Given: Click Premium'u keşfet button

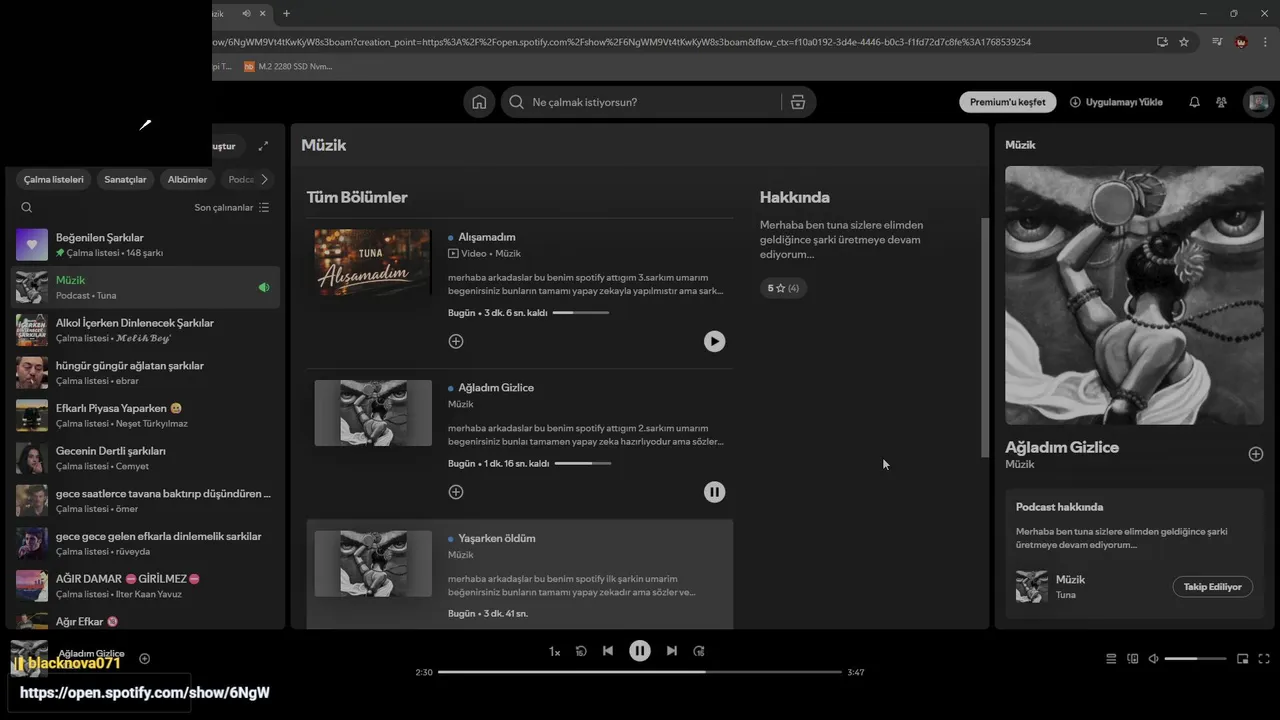Looking at the screenshot, I should (x=1008, y=102).
